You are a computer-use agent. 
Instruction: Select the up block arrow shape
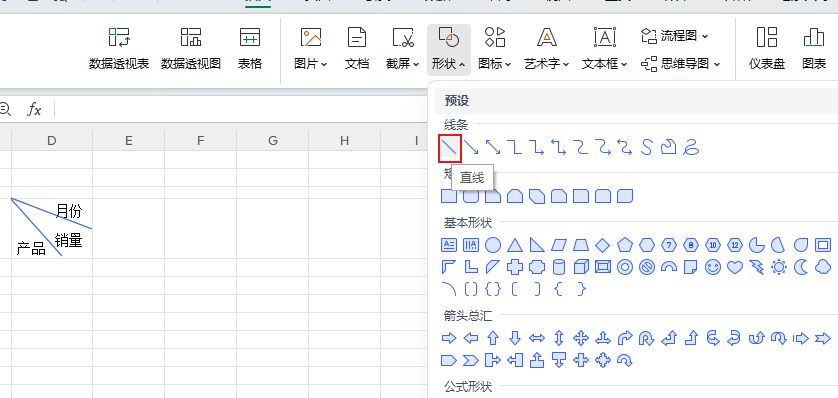click(x=493, y=338)
